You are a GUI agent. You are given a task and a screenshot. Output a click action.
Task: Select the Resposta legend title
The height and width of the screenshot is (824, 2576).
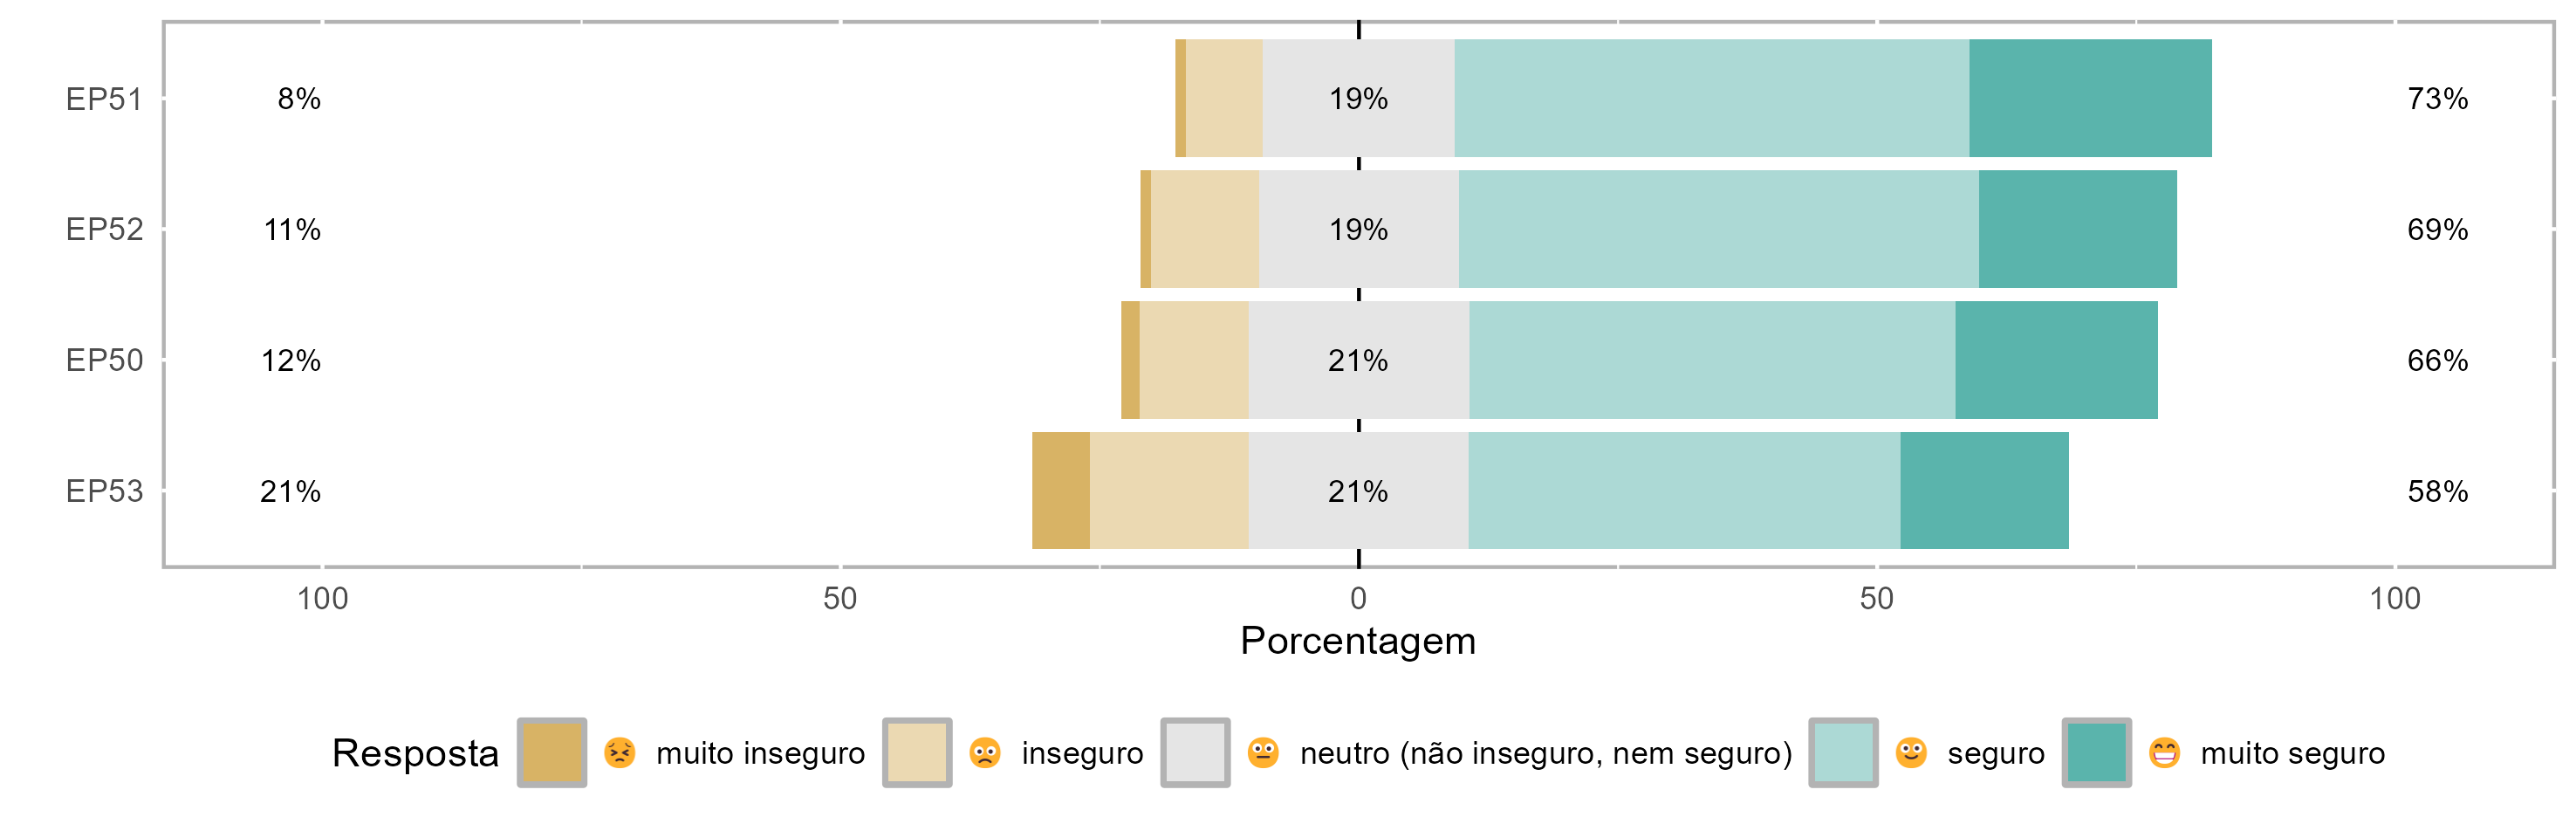tap(415, 753)
